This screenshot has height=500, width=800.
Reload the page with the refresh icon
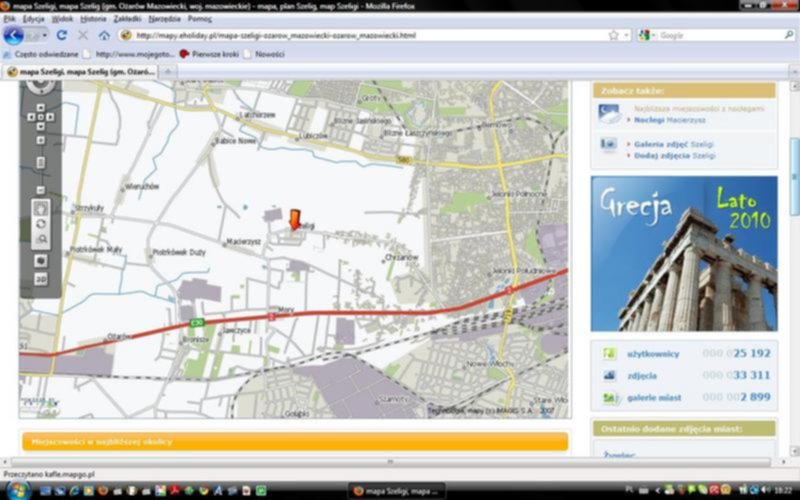pos(61,35)
